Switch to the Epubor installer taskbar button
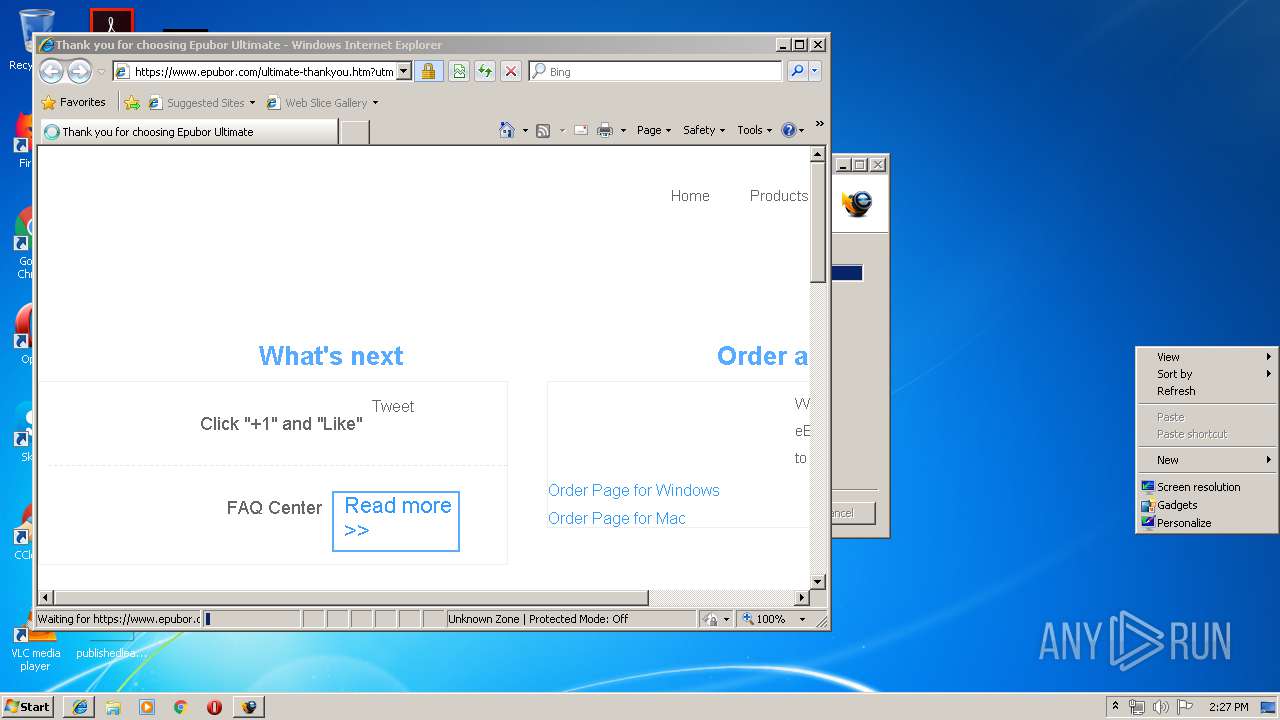 tap(248, 707)
